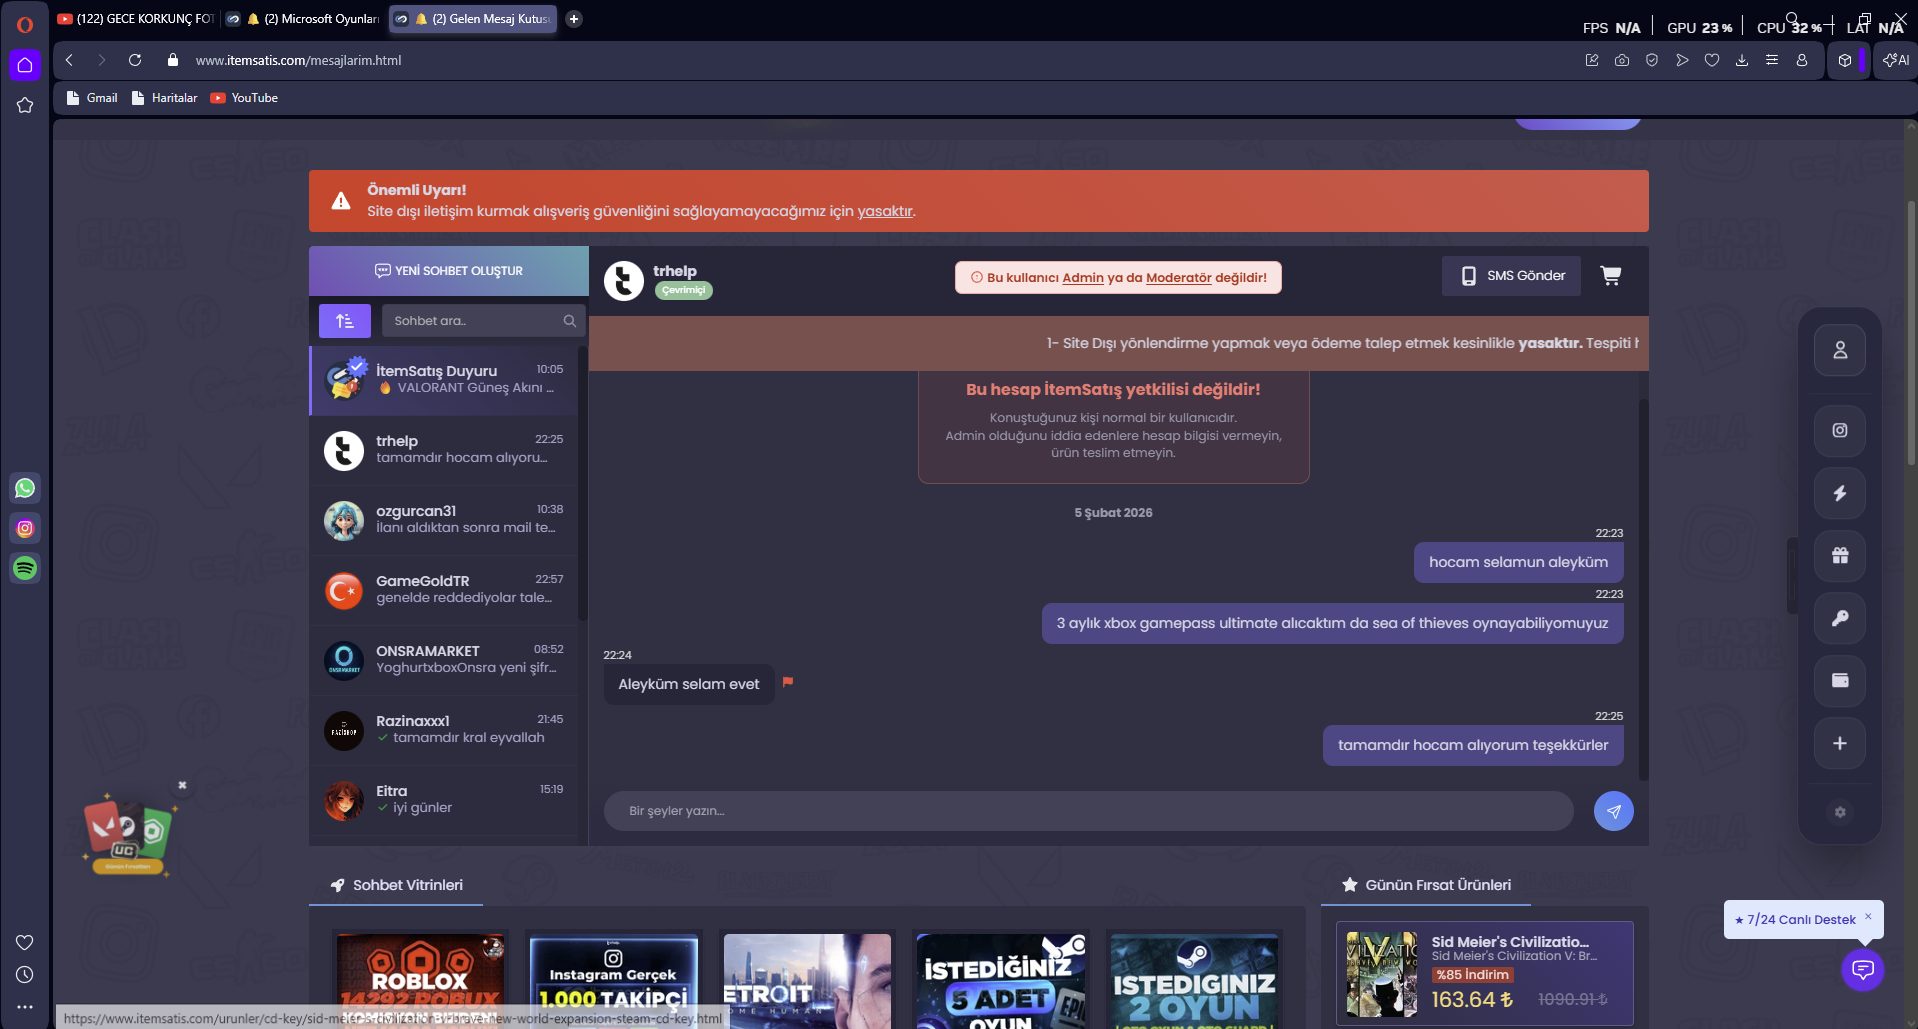The height and width of the screenshot is (1029, 1918).
Task: Close the 7/24 Canlı Destek popup
Action: point(1868,916)
